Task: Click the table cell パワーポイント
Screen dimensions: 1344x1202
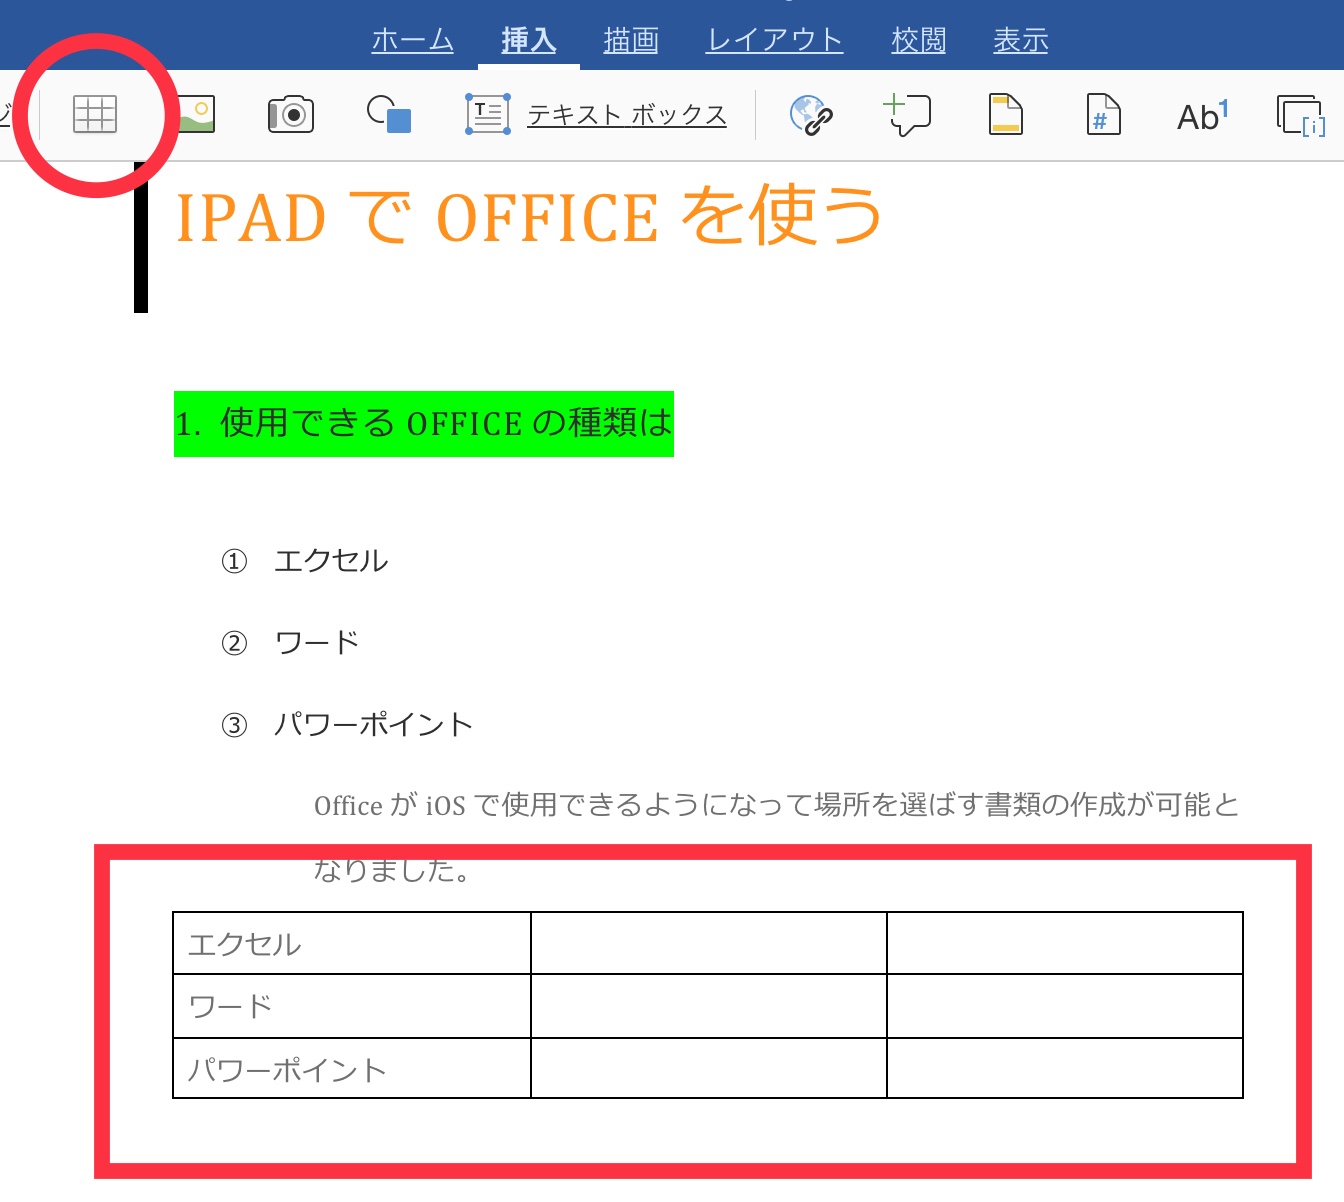Action: click(x=352, y=1069)
